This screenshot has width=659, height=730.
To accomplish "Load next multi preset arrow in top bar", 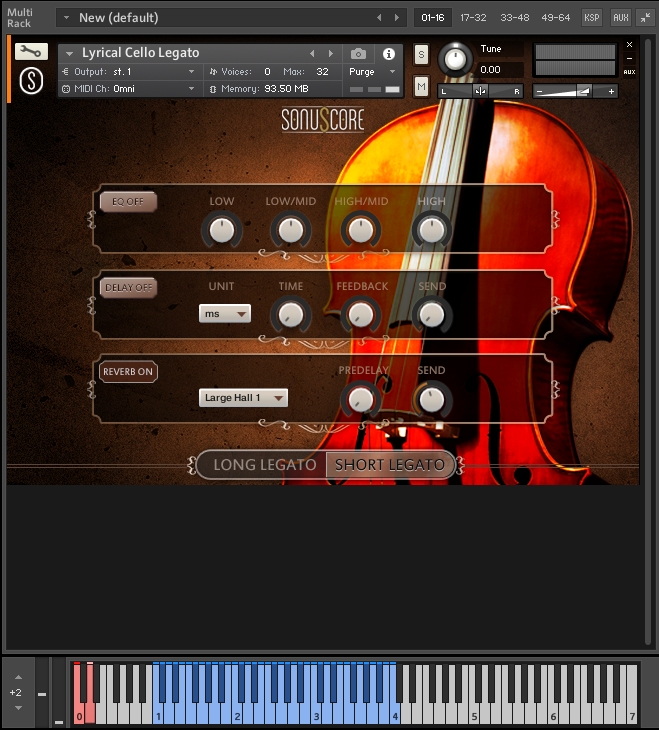I will [397, 18].
